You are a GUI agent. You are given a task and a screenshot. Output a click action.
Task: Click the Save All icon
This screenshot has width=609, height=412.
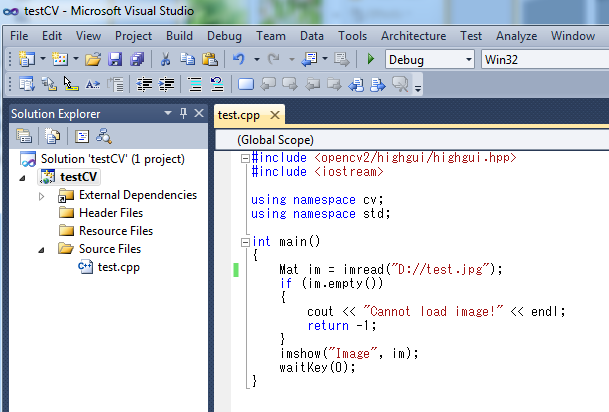[137, 59]
